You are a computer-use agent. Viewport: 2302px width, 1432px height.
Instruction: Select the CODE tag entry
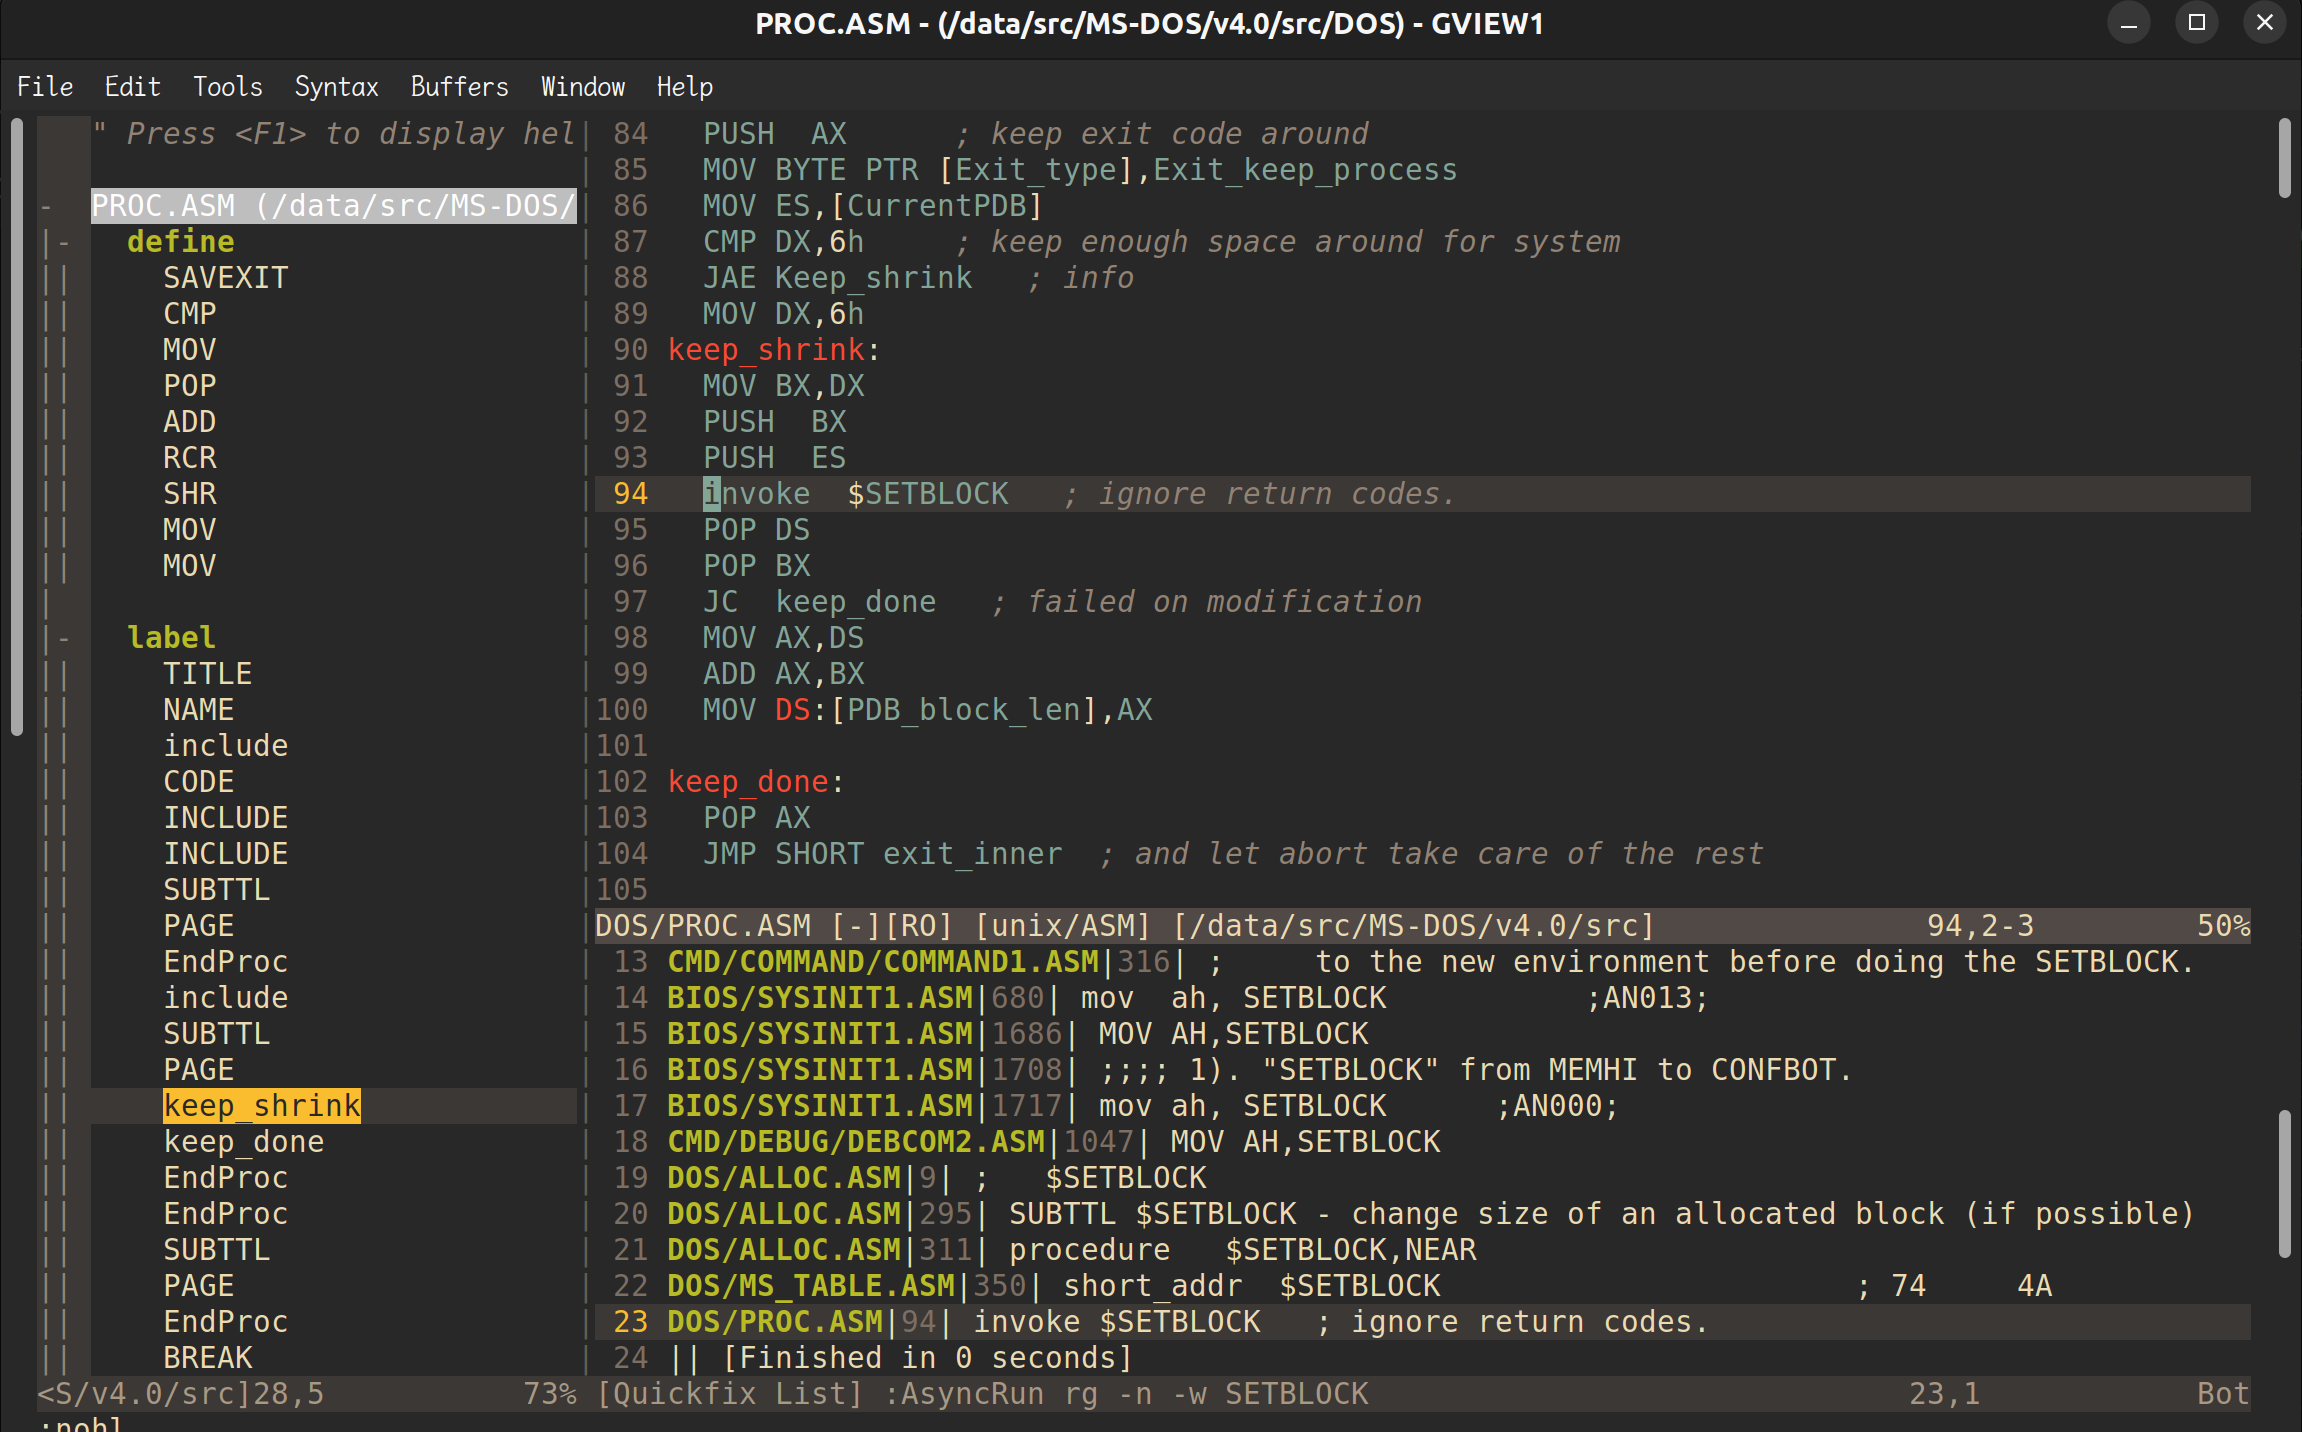pos(199,782)
